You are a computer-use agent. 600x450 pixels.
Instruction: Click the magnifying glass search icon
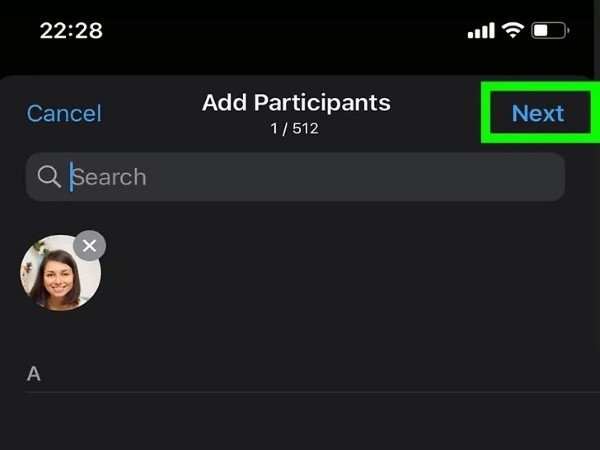49,177
